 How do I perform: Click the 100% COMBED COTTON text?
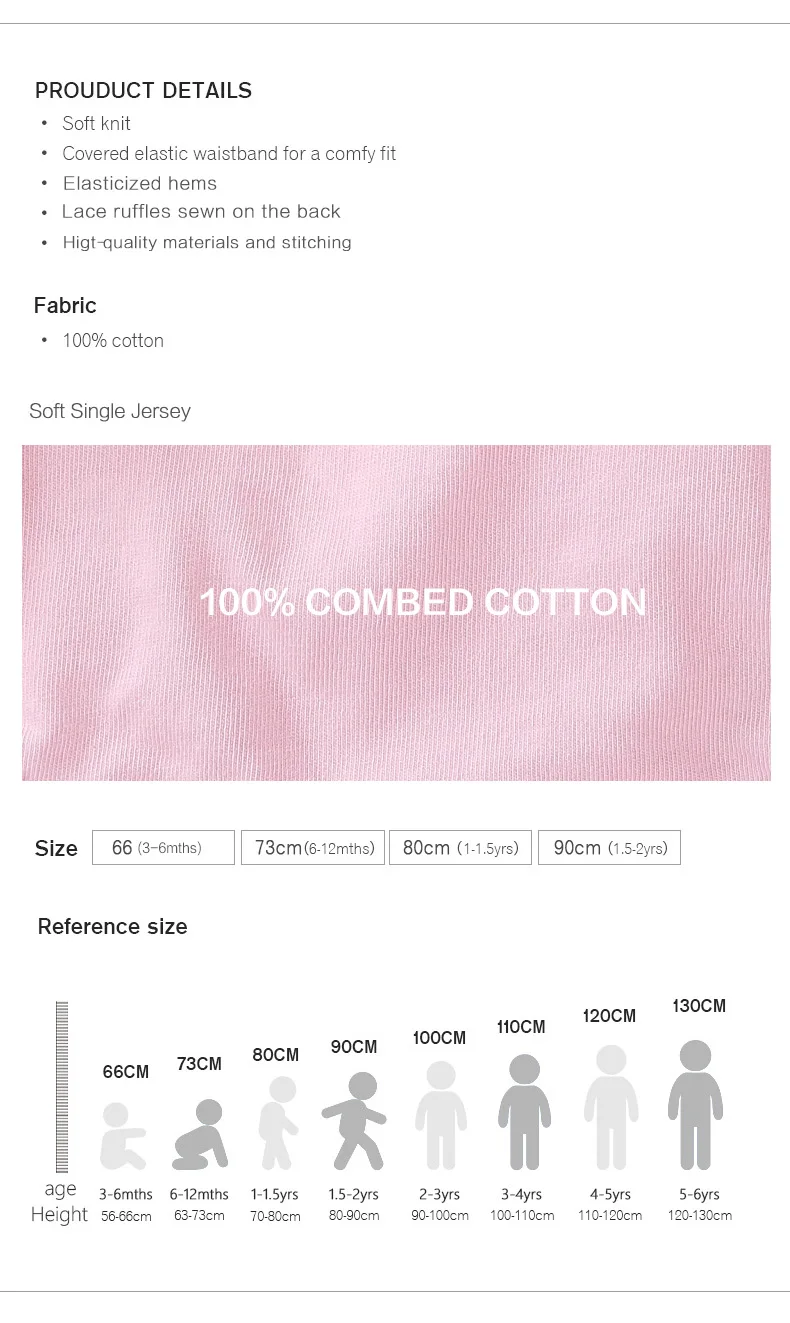pos(423,602)
